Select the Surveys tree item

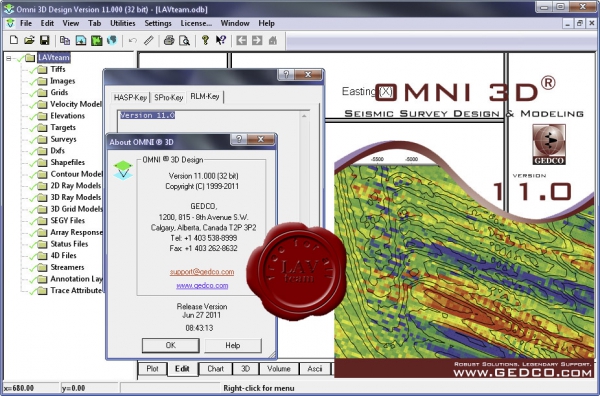coord(64,139)
